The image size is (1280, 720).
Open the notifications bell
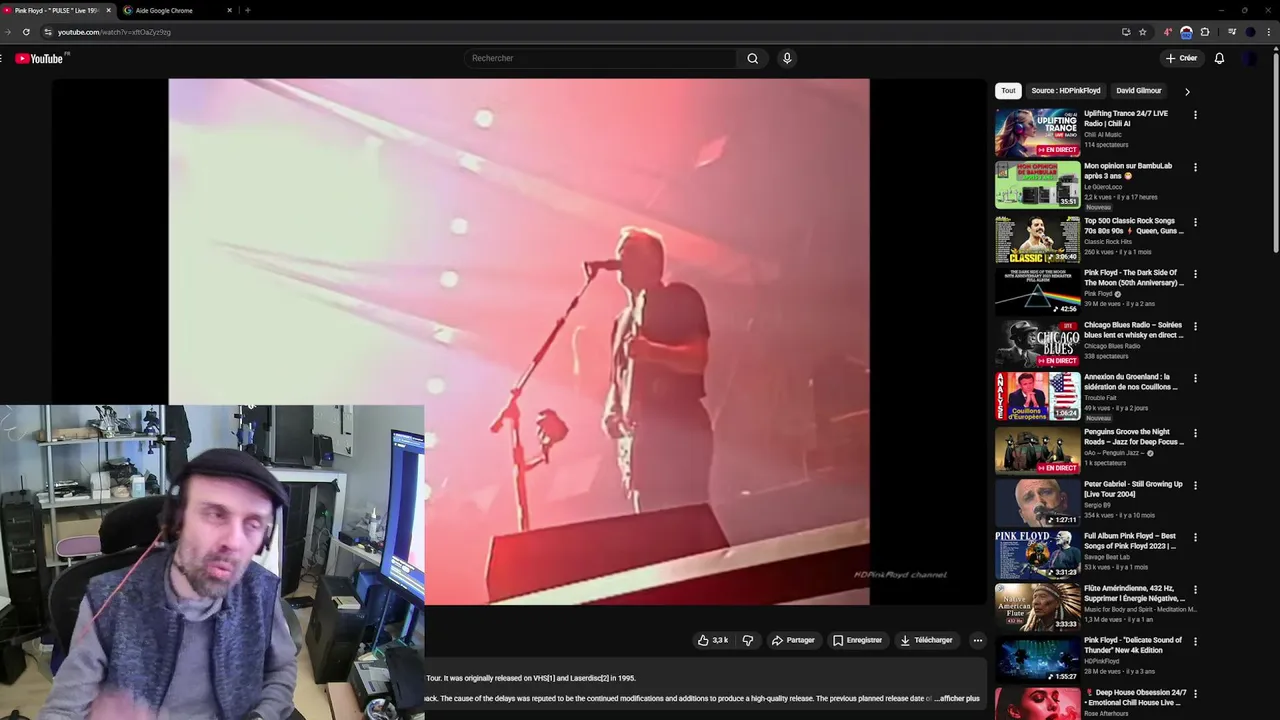click(1219, 58)
